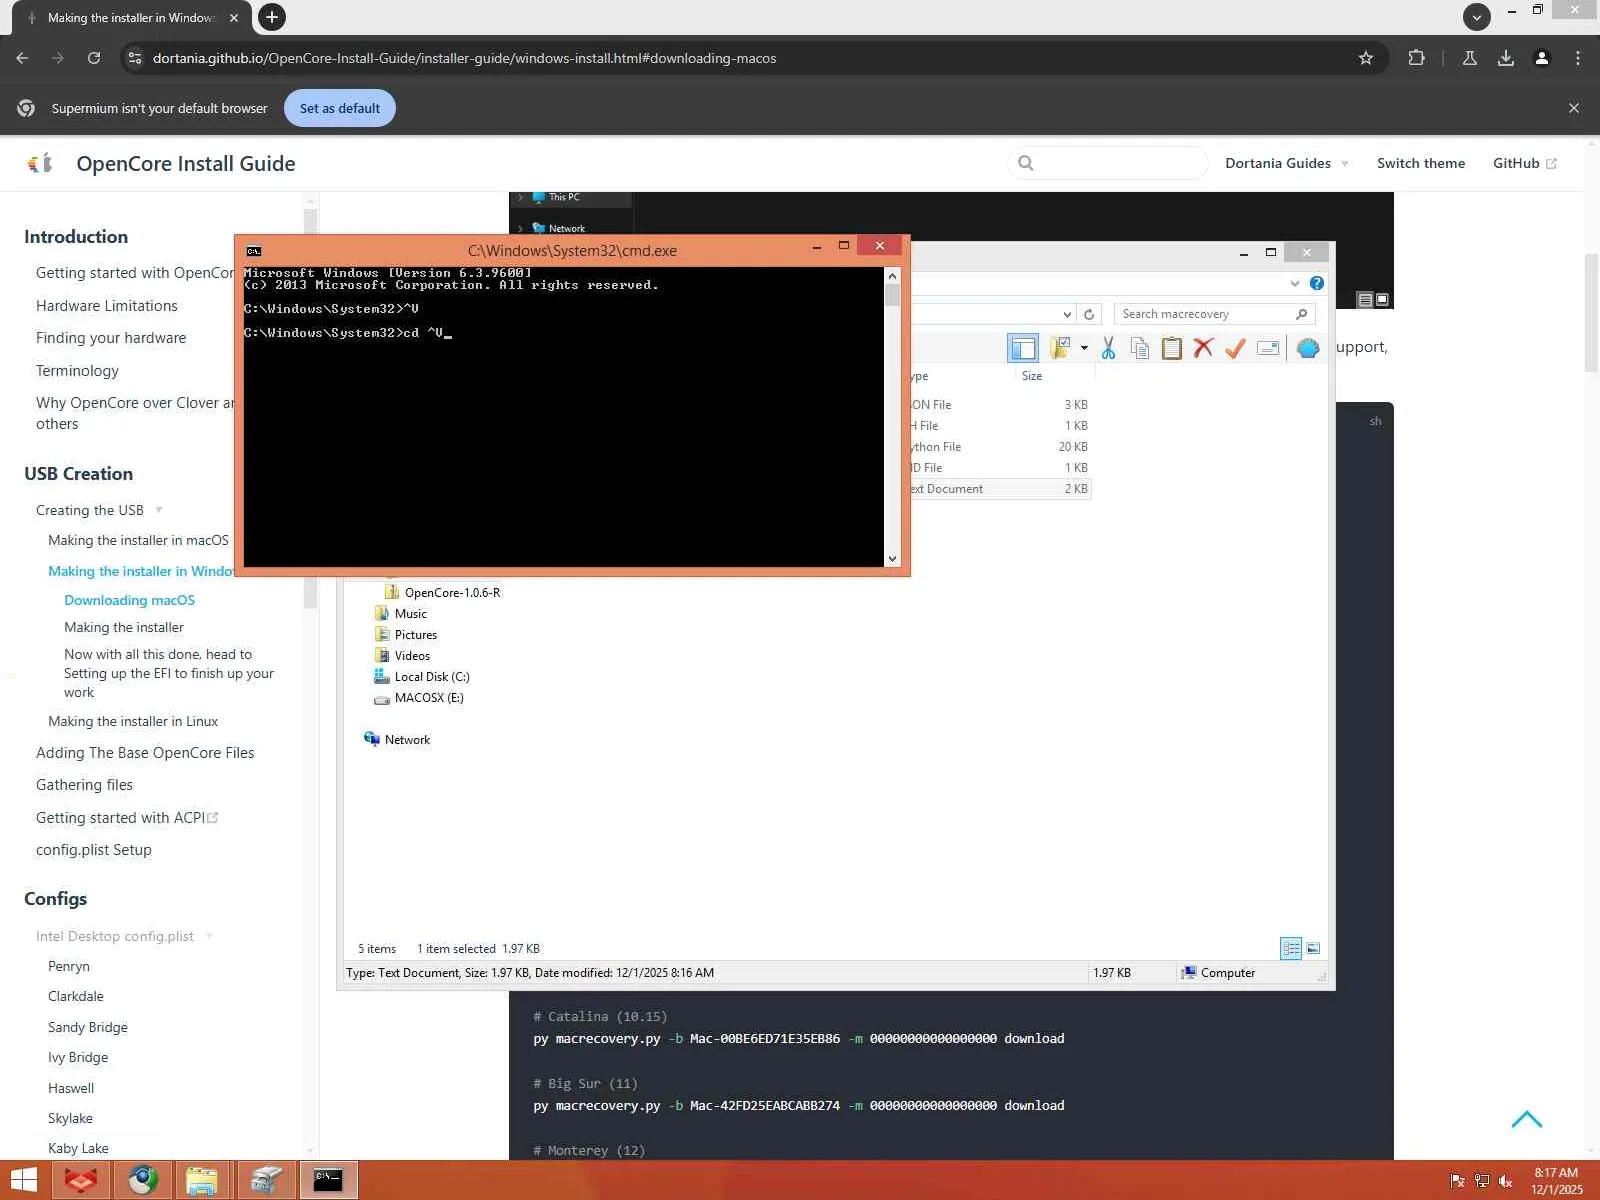The height and width of the screenshot is (1200, 1600).
Task: Toggle the Explorer preview pane layout icon
Action: coord(1023,348)
